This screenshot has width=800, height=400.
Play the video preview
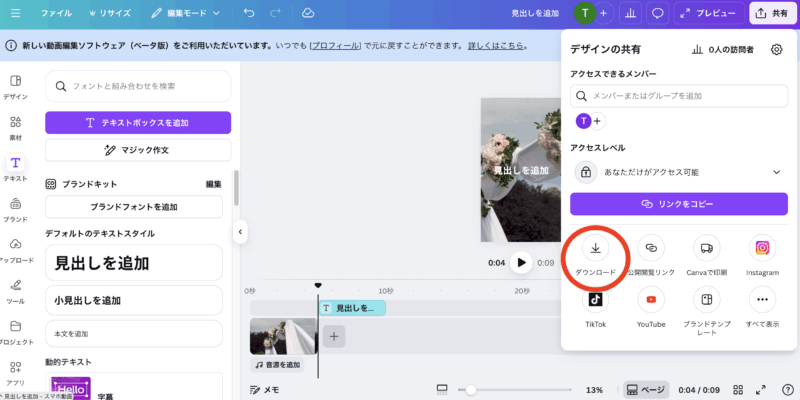tap(521, 262)
